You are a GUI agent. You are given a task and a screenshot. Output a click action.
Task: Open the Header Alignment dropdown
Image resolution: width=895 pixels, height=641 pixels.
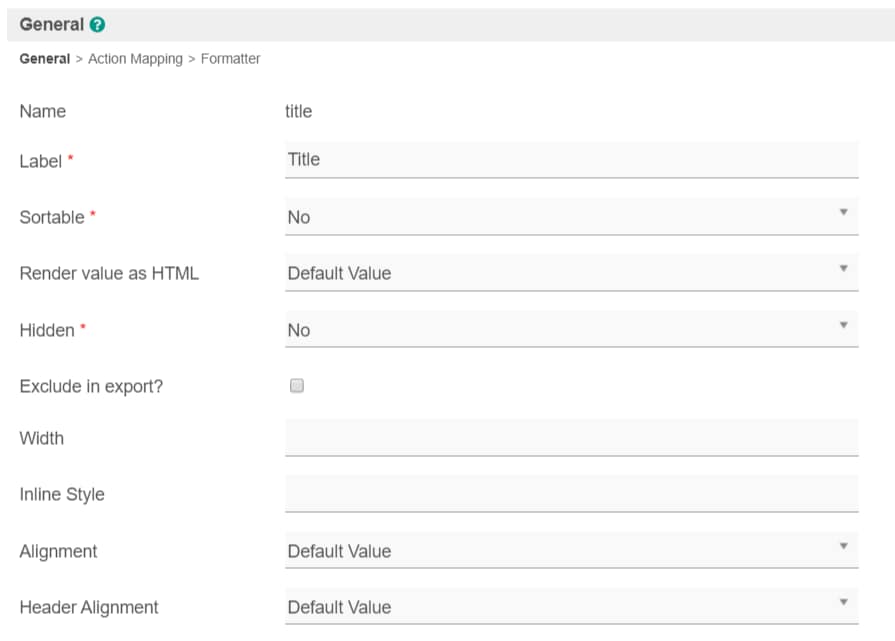pyautogui.click(x=570, y=607)
